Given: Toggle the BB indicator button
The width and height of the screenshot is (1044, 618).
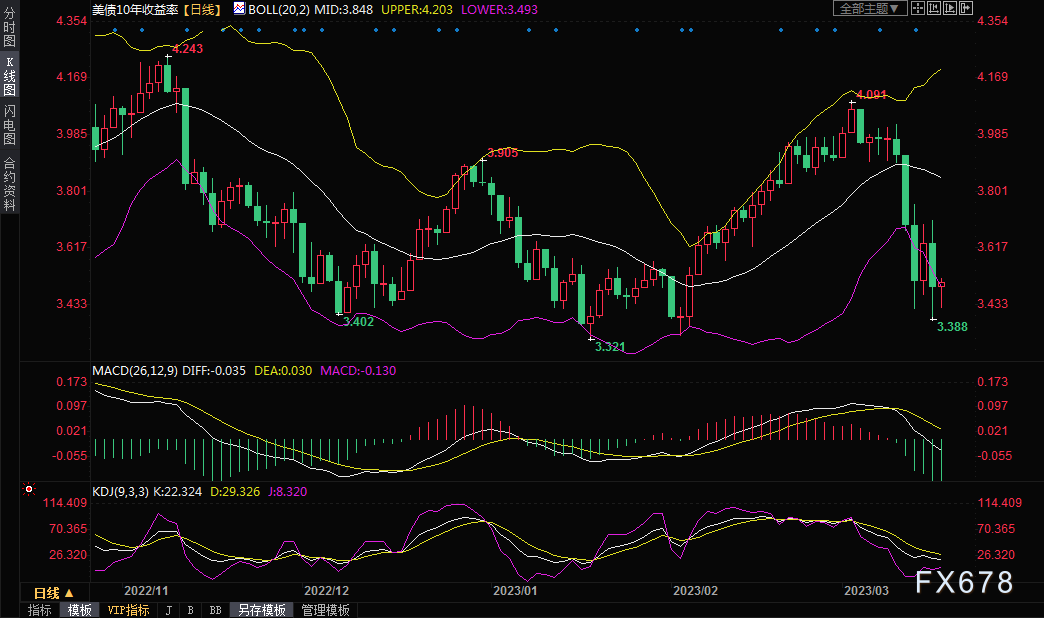Looking at the screenshot, I should point(215,610).
